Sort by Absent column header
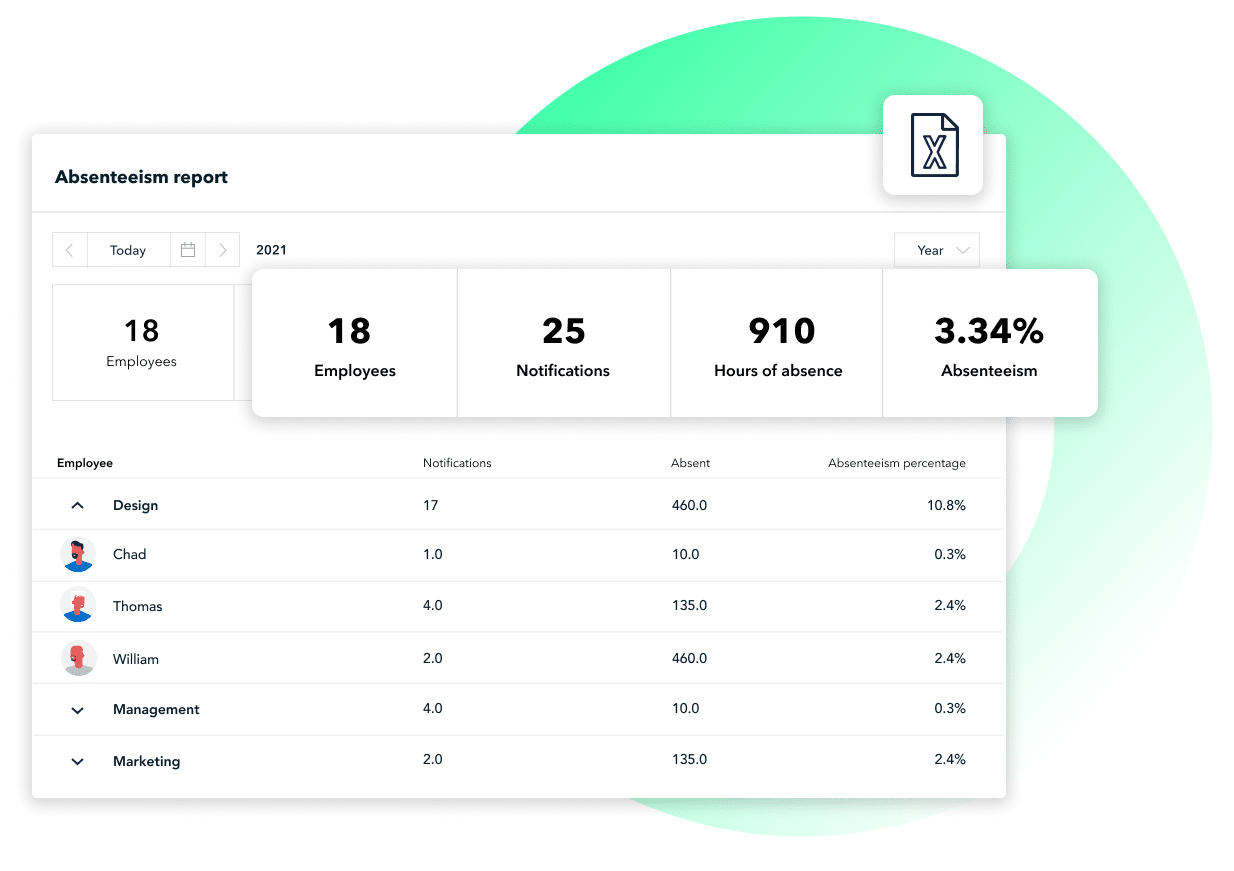Screen dimensions: 1234x871 [x=690, y=463]
